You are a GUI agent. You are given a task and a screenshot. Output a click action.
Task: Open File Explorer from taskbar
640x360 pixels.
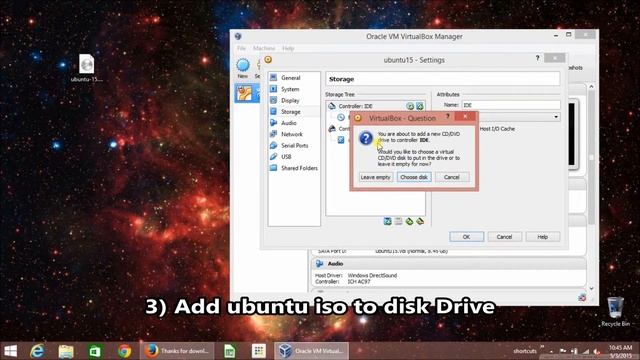[x=66, y=351]
